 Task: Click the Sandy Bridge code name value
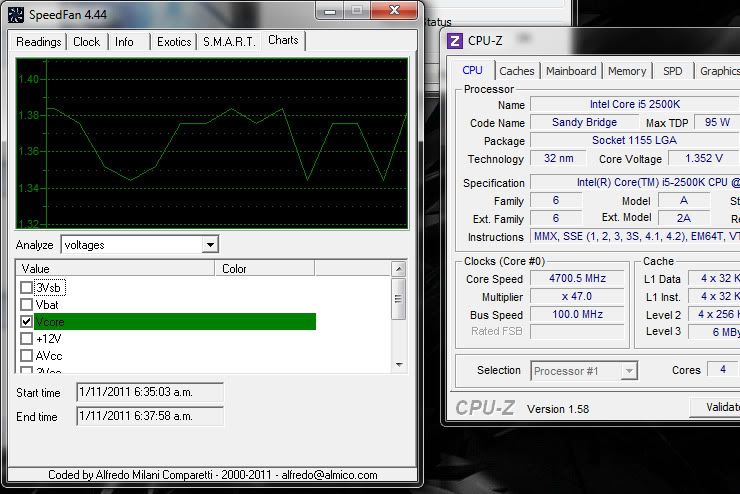(x=584, y=123)
